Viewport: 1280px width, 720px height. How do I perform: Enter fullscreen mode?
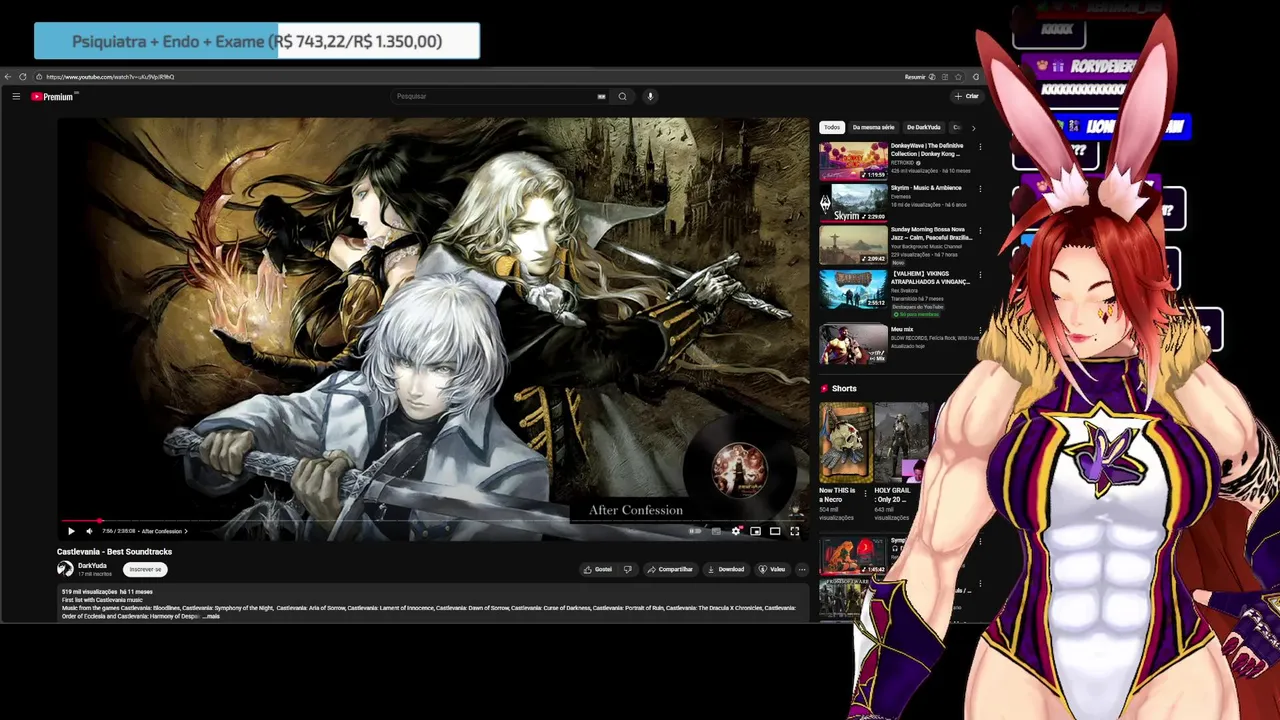(795, 531)
